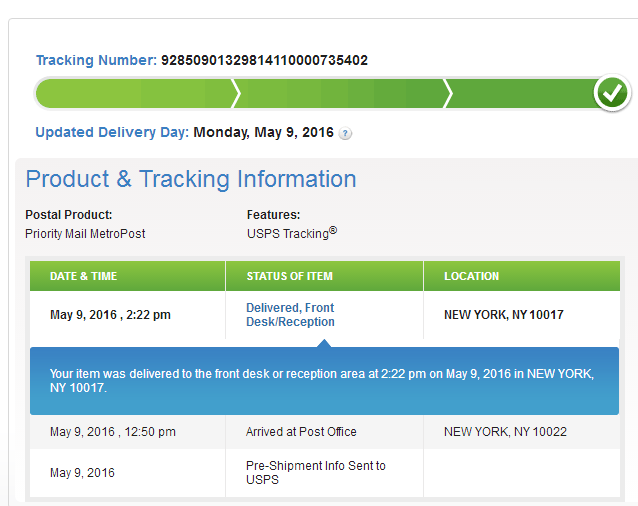The width and height of the screenshot is (638, 506).
Task: Click the second arrow divider in progress bar
Action: [447, 94]
